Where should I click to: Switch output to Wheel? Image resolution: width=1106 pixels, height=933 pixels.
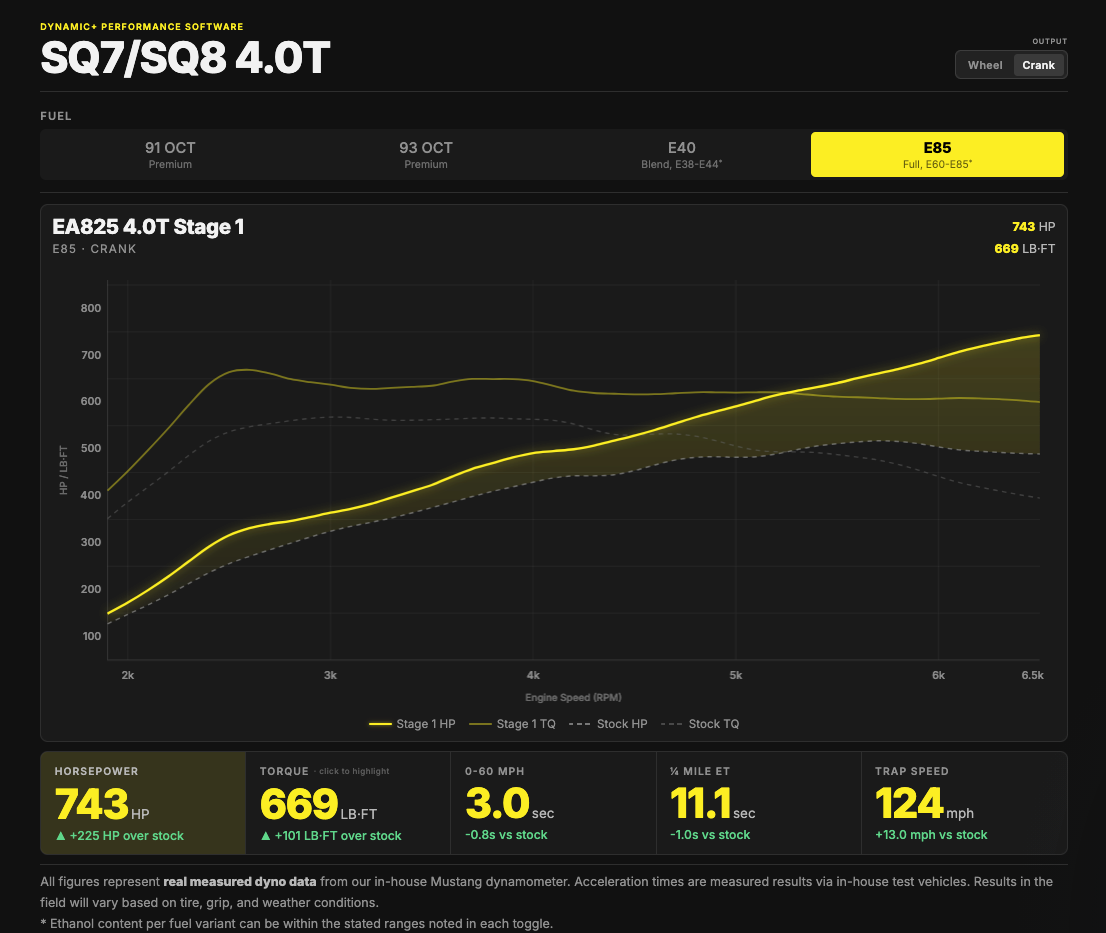tap(985, 65)
